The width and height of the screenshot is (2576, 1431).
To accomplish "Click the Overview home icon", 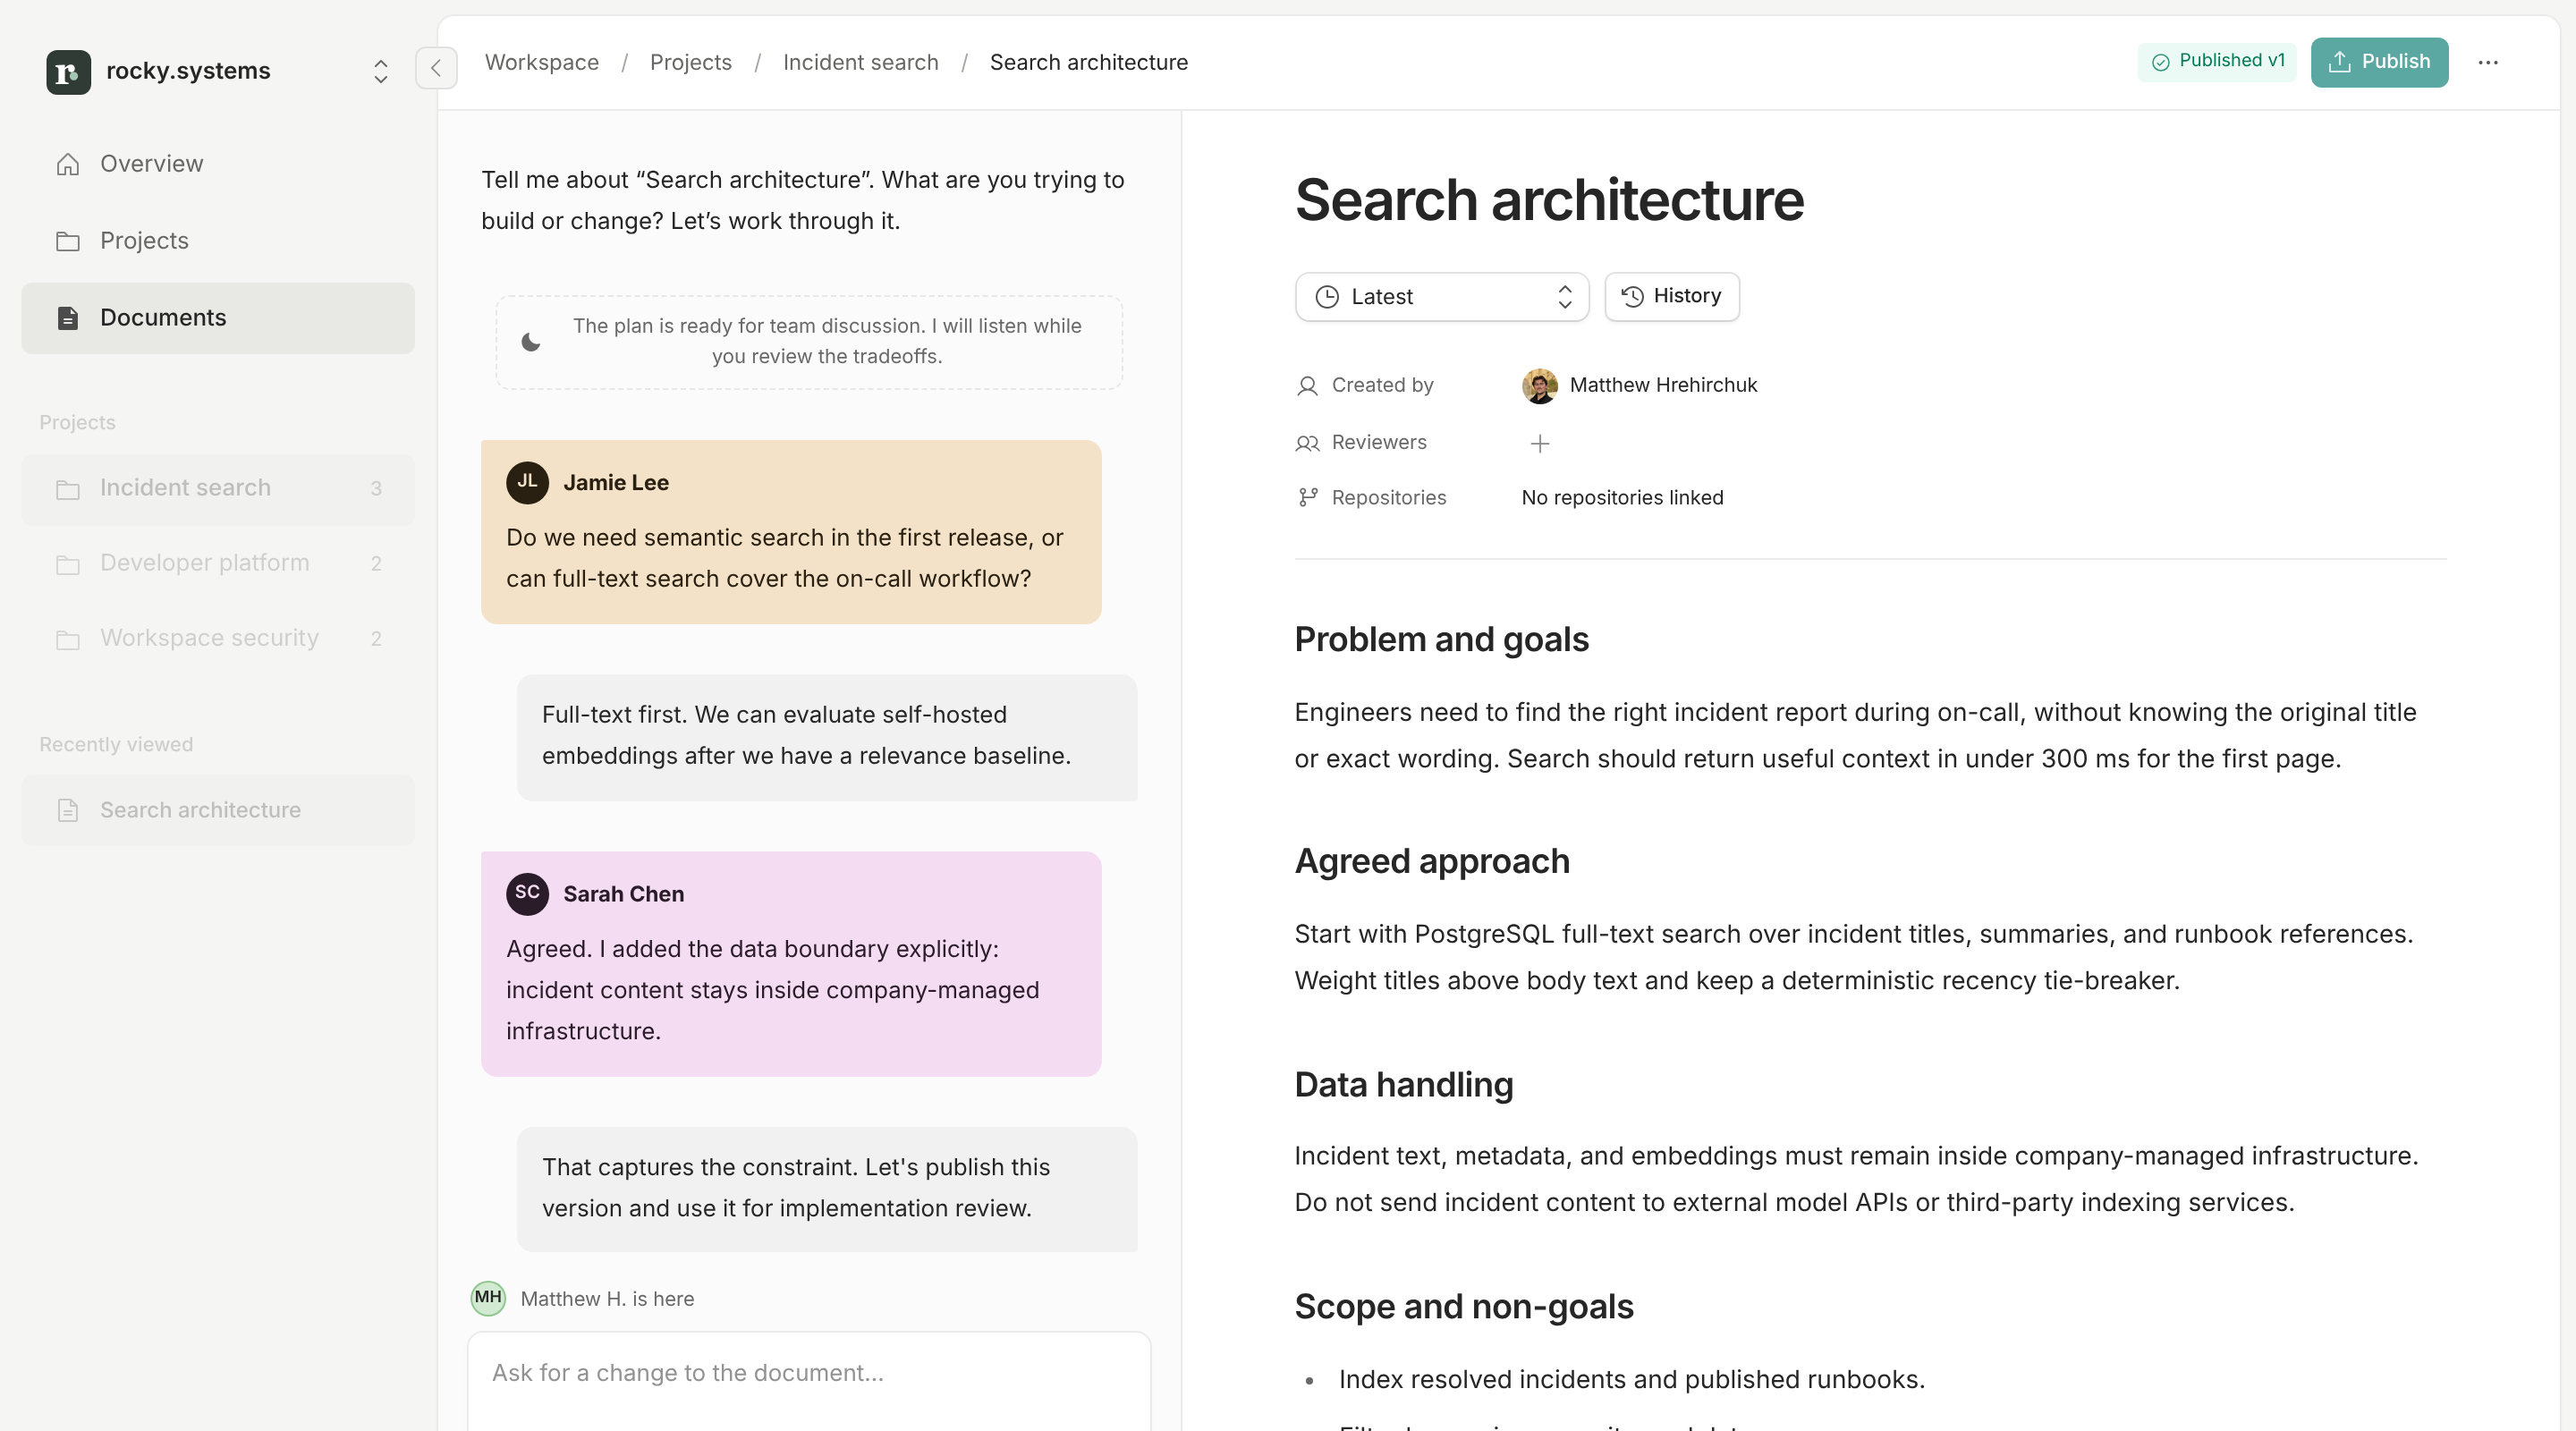I will click(x=68, y=164).
